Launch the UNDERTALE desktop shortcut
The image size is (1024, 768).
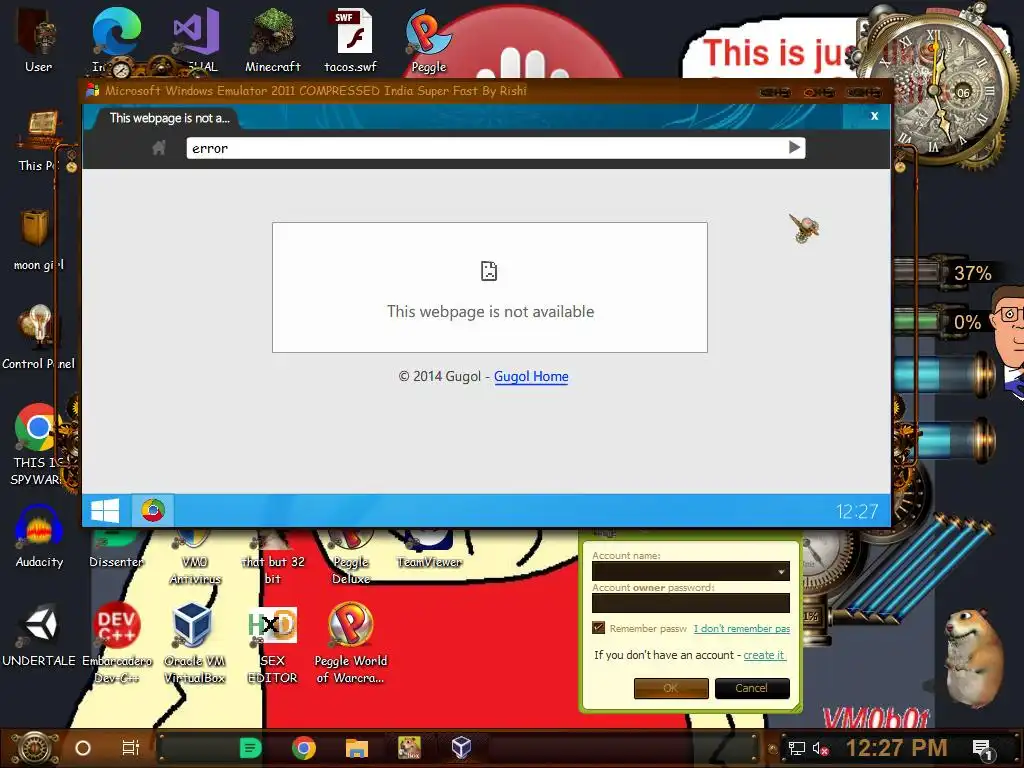point(39,635)
